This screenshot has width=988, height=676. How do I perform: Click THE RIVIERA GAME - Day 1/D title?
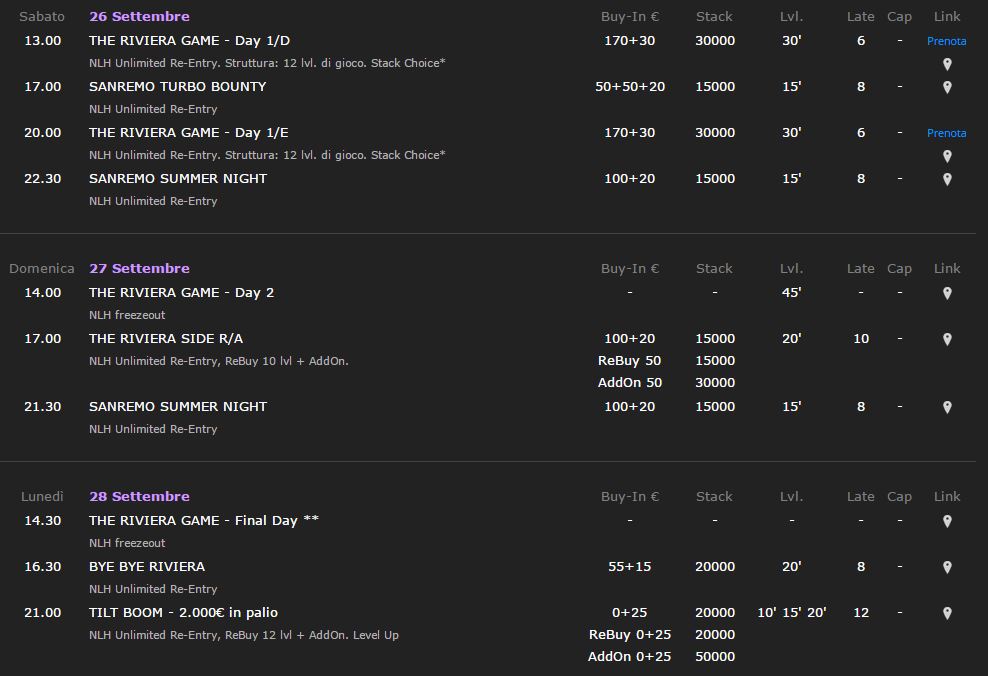190,41
